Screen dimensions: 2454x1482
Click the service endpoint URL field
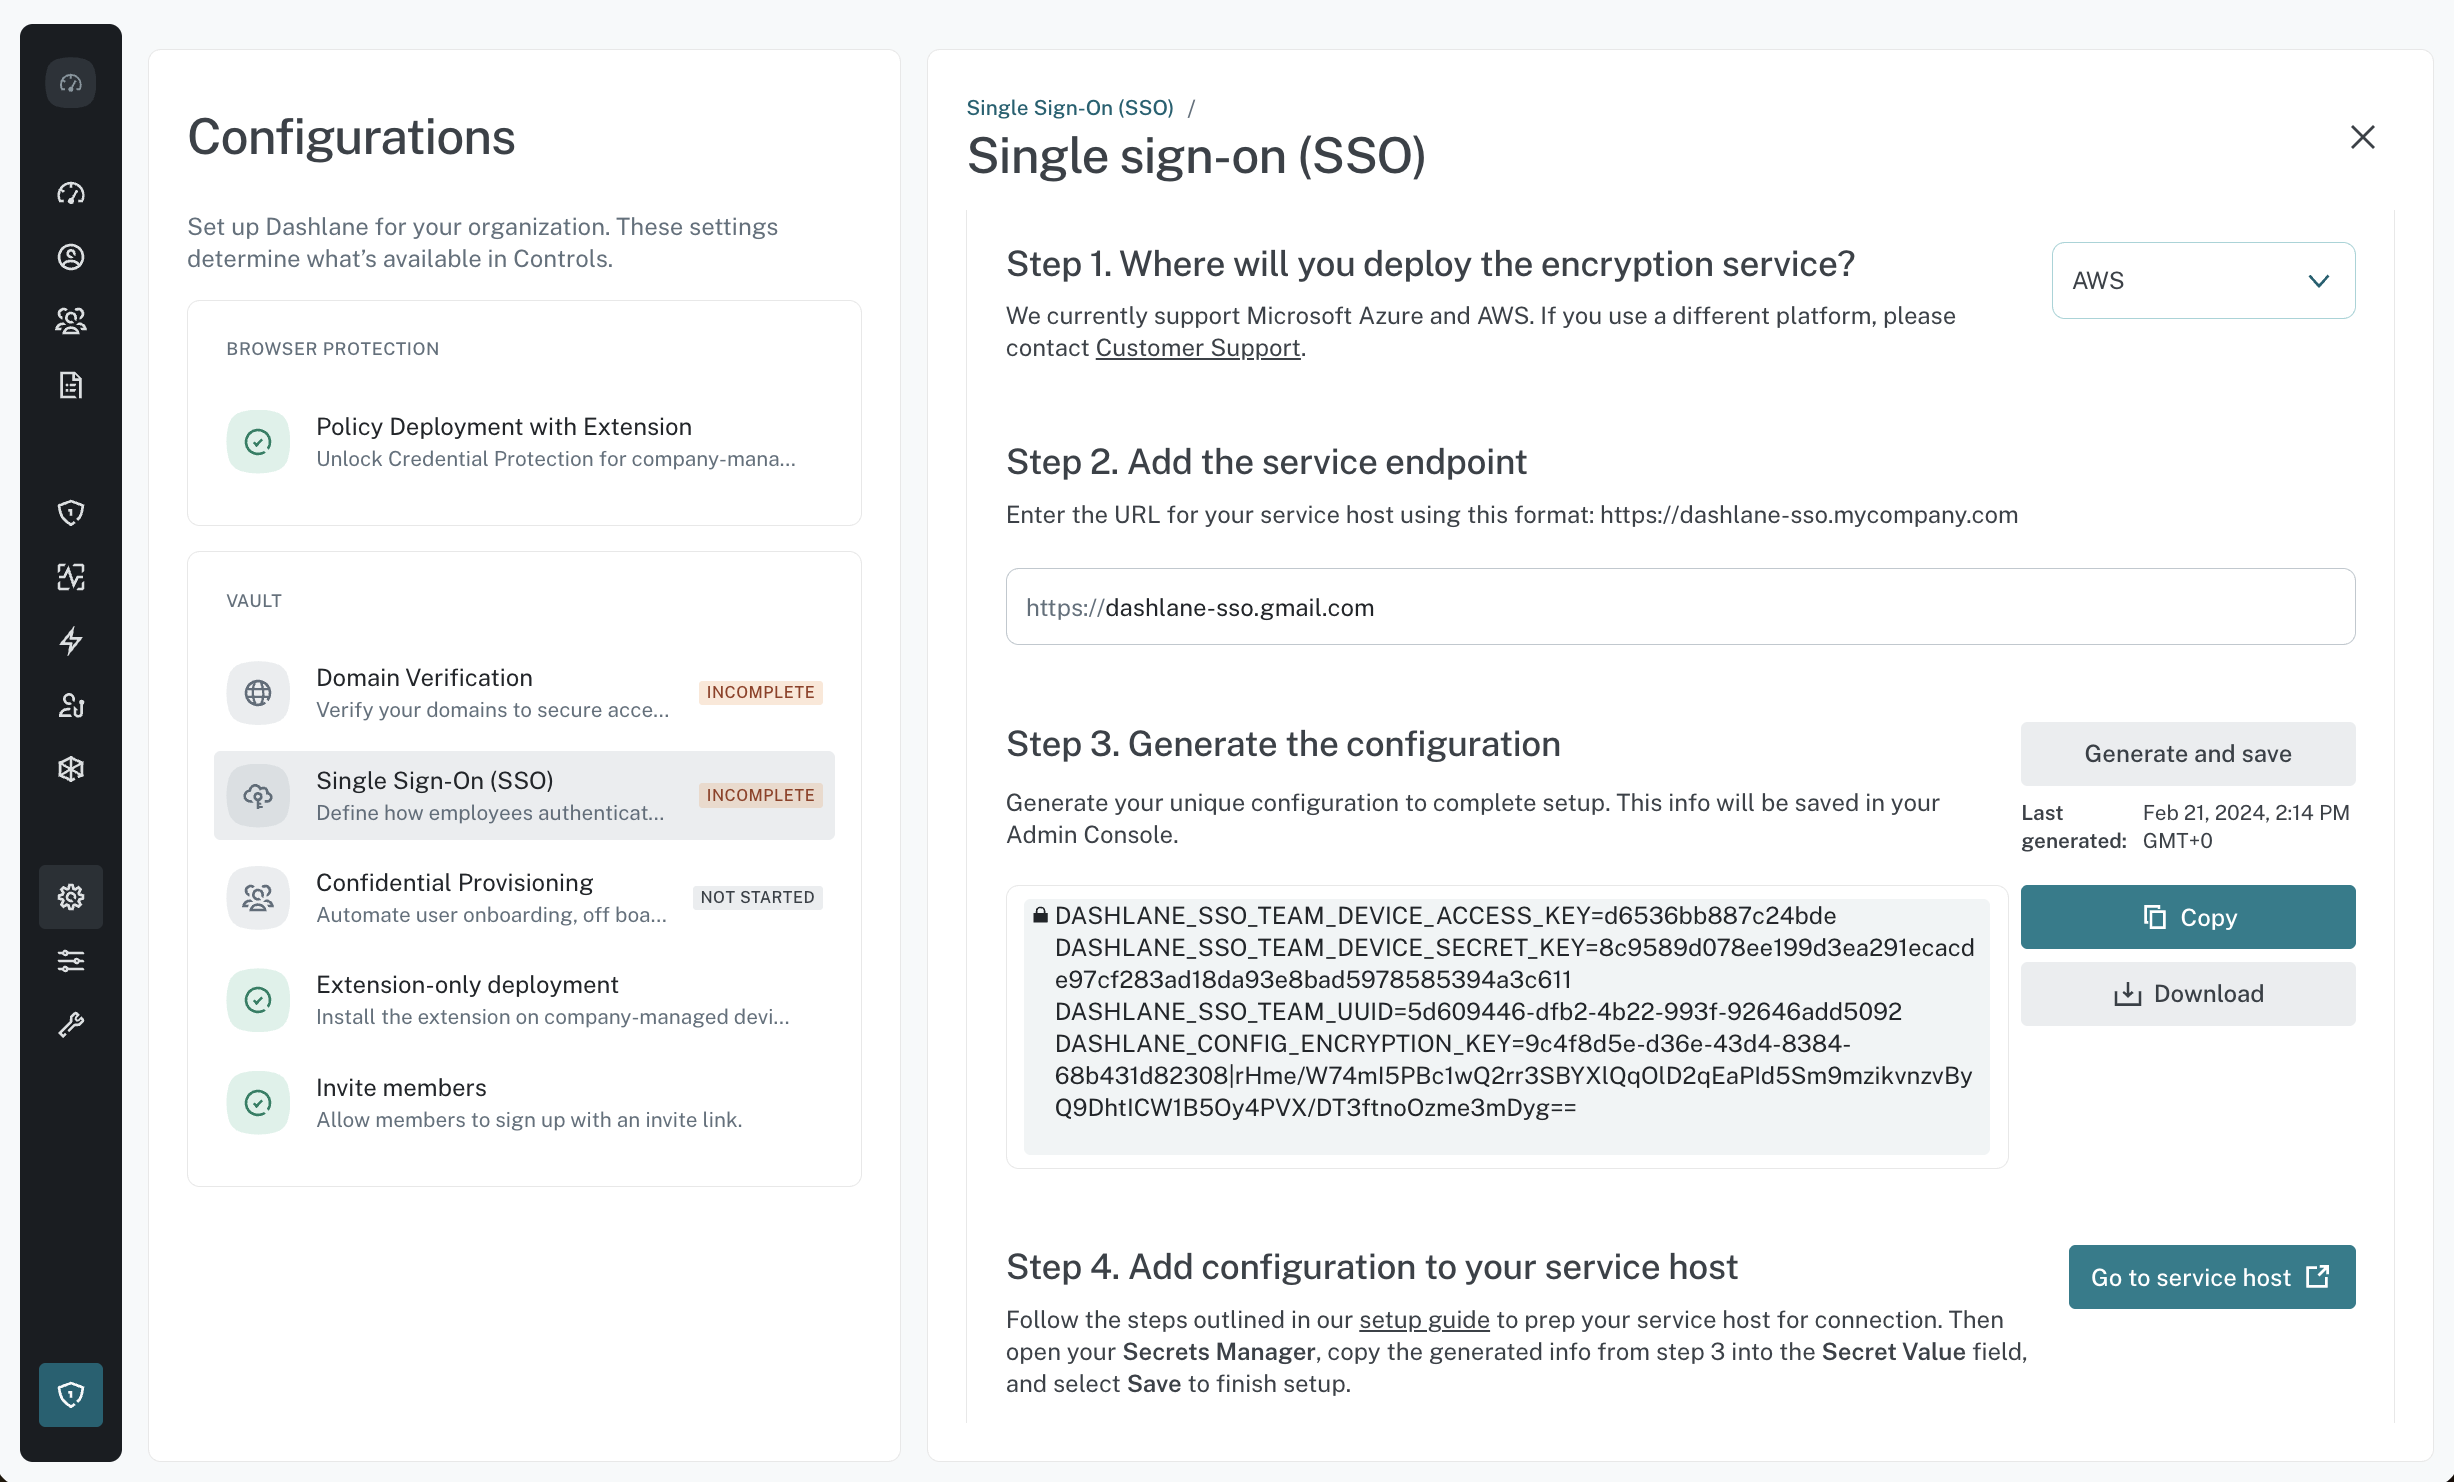click(x=1680, y=607)
